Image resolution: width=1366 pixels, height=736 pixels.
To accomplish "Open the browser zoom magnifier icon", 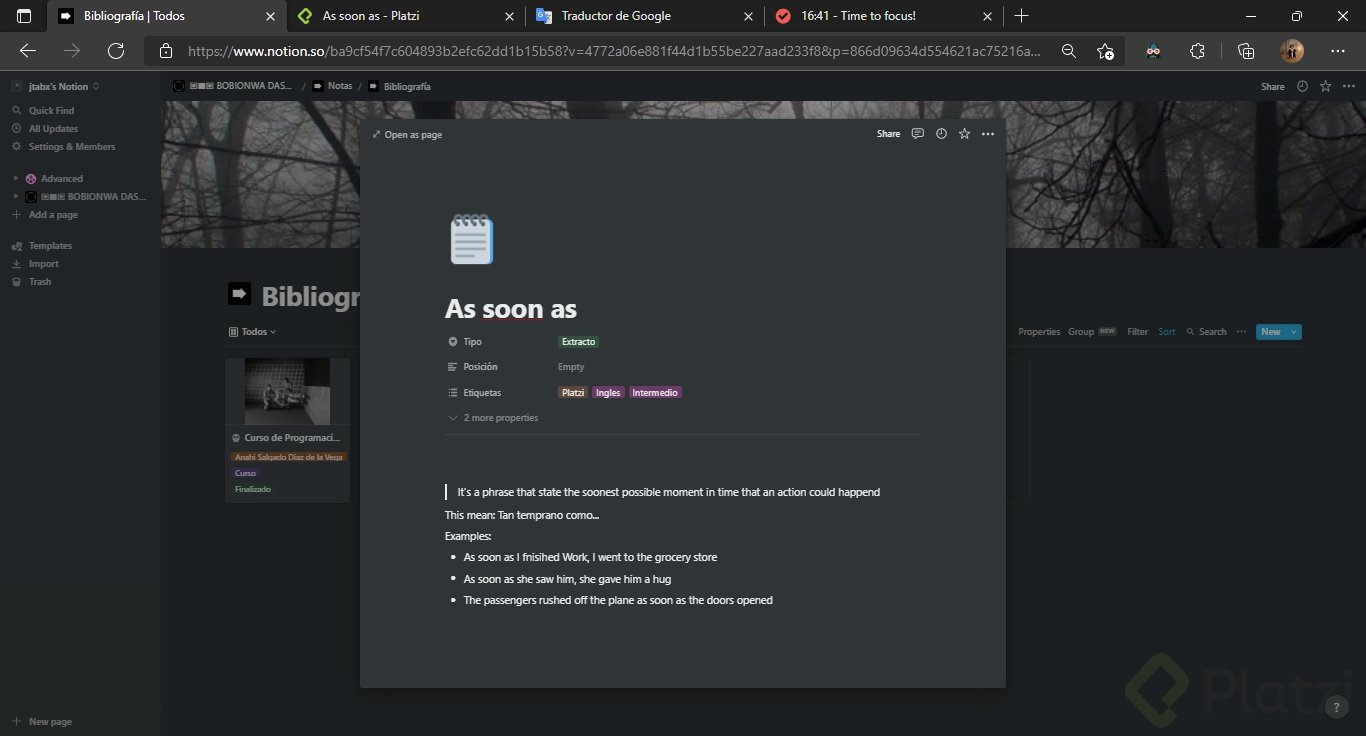I will [1069, 51].
